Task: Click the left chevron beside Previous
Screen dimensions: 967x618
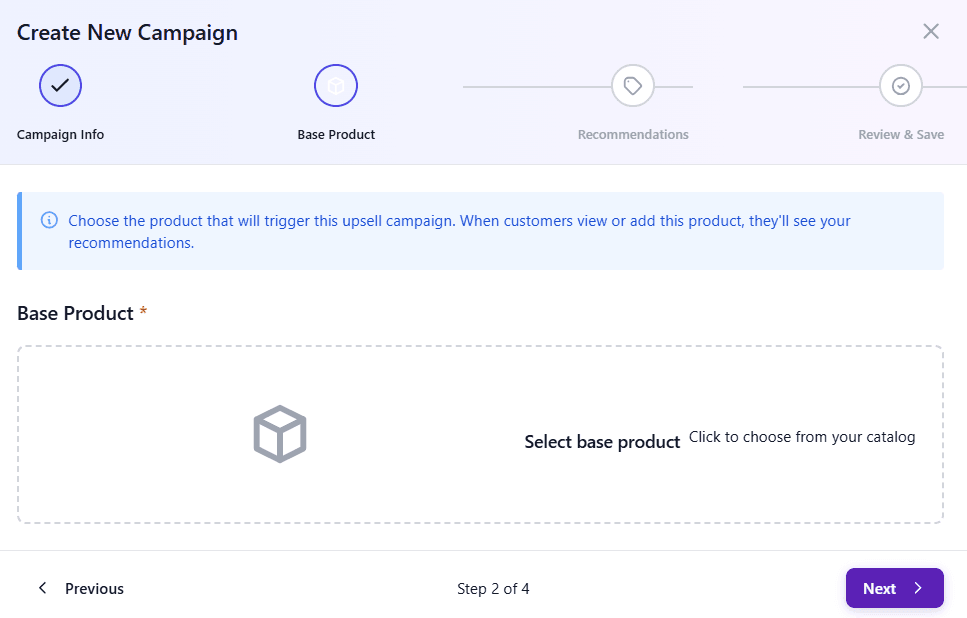Action: pos(42,588)
